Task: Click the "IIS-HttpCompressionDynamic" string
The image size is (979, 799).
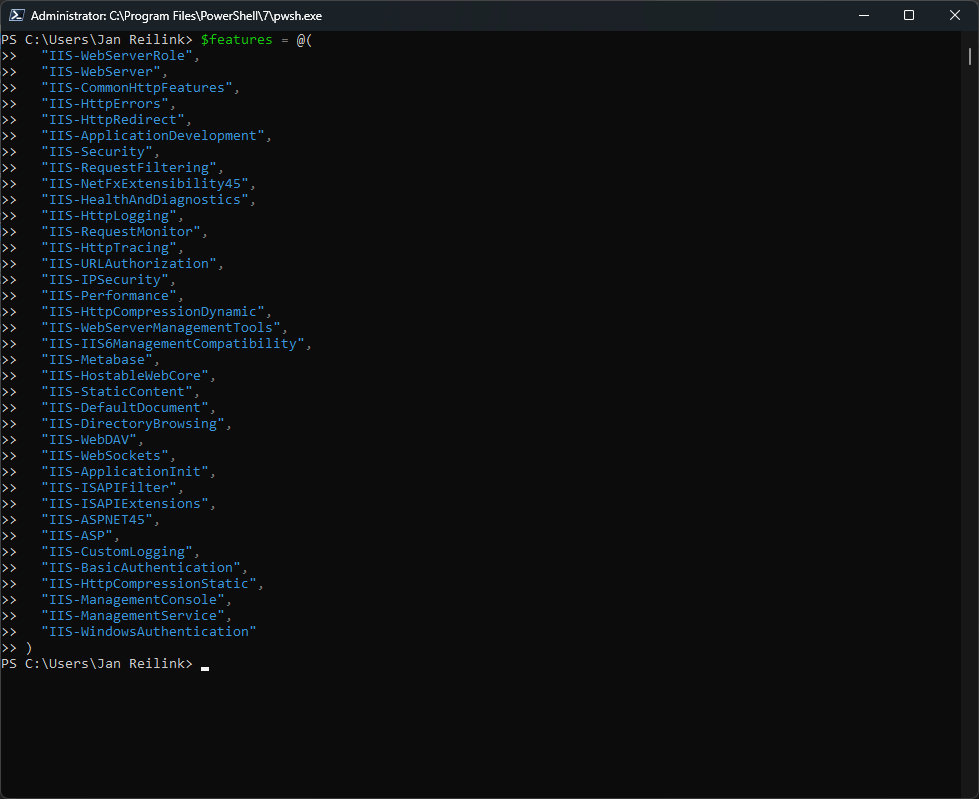Action: (153, 311)
